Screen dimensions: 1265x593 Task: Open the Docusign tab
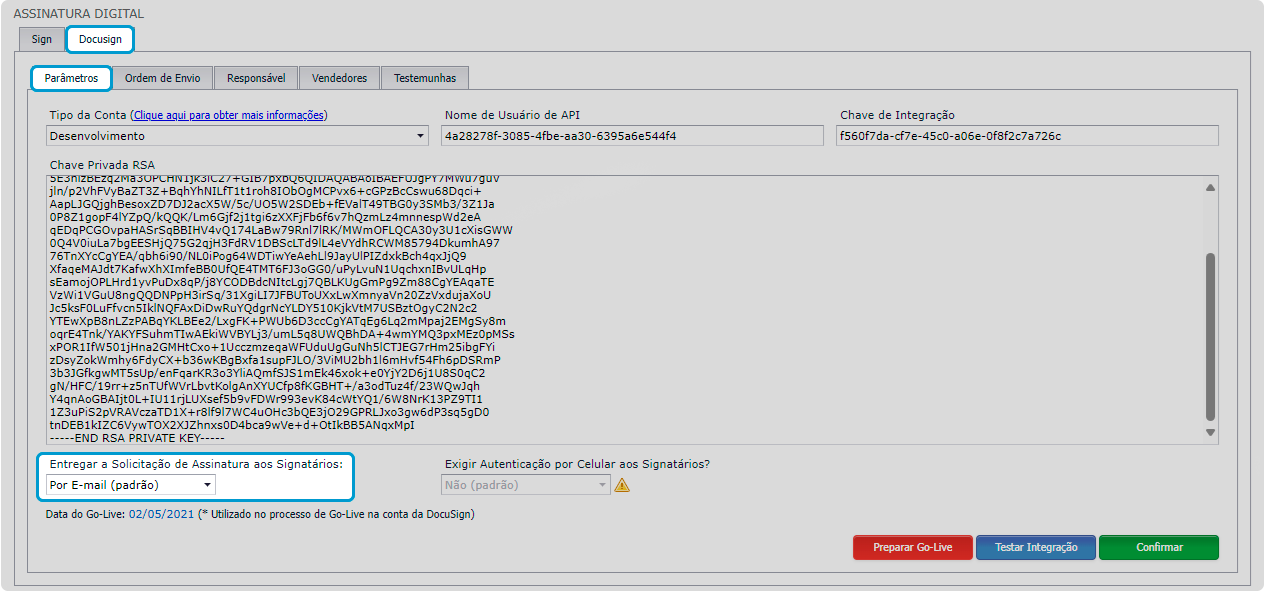tap(100, 40)
